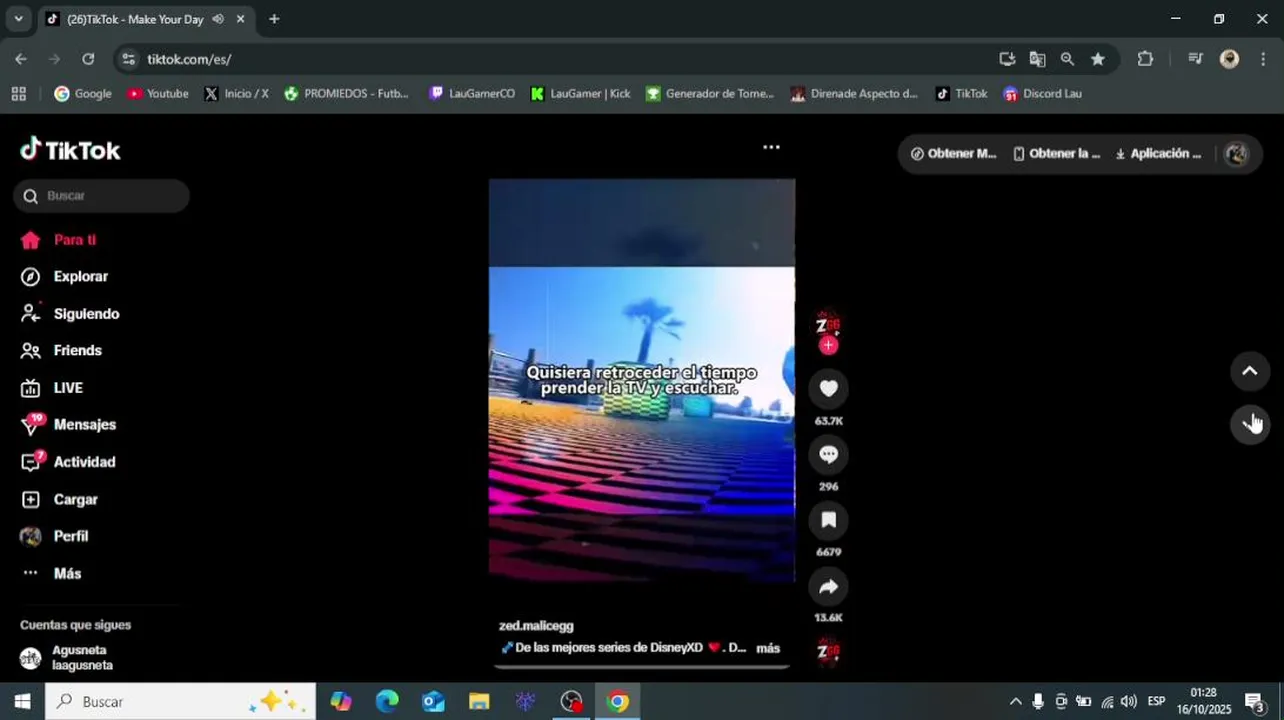The width and height of the screenshot is (1284, 720).
Task: Pause the playing video
Action: (x=642, y=380)
